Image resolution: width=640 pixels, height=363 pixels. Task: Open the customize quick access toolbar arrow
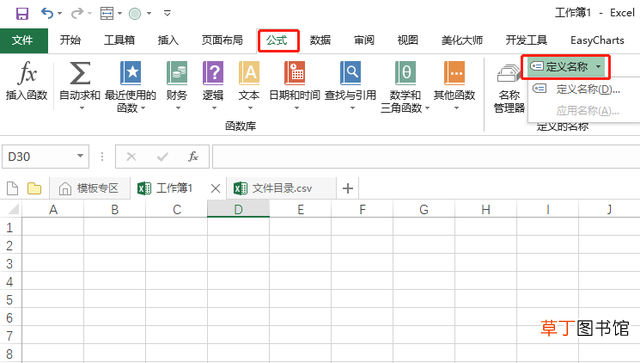coord(167,13)
